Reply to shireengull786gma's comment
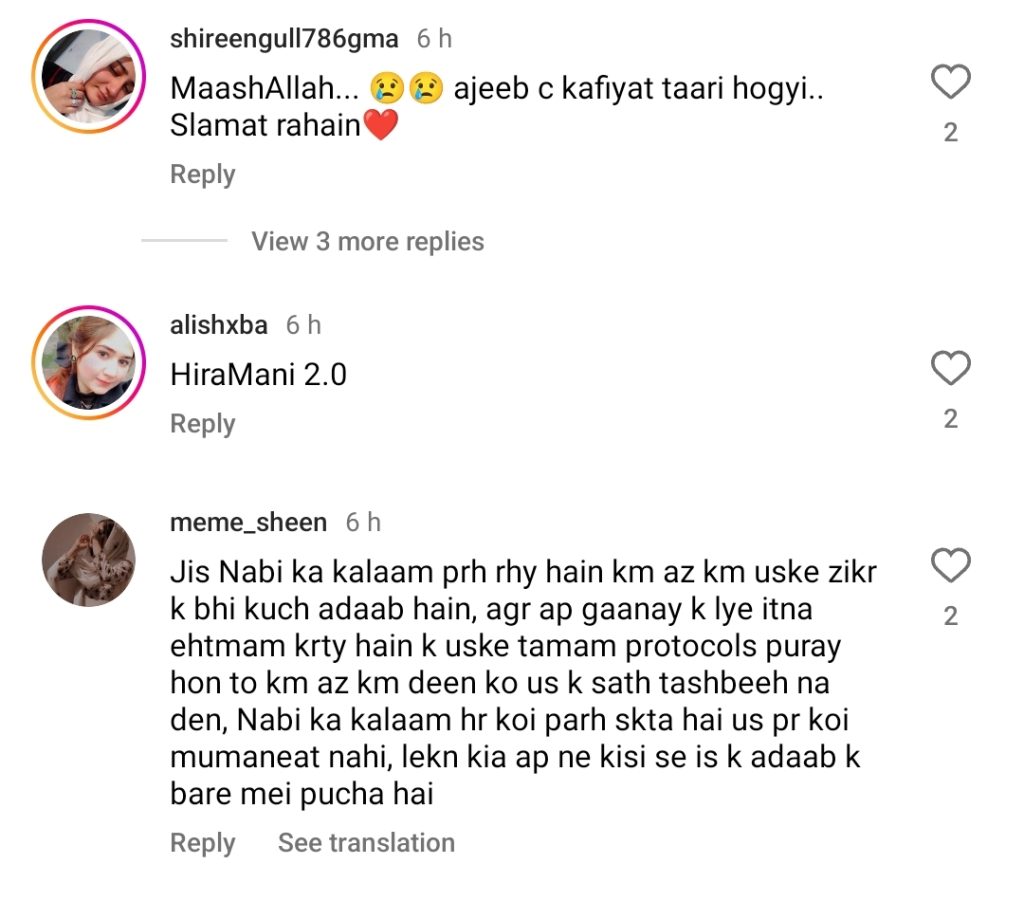This screenshot has height=901, width=1024. tap(202, 174)
